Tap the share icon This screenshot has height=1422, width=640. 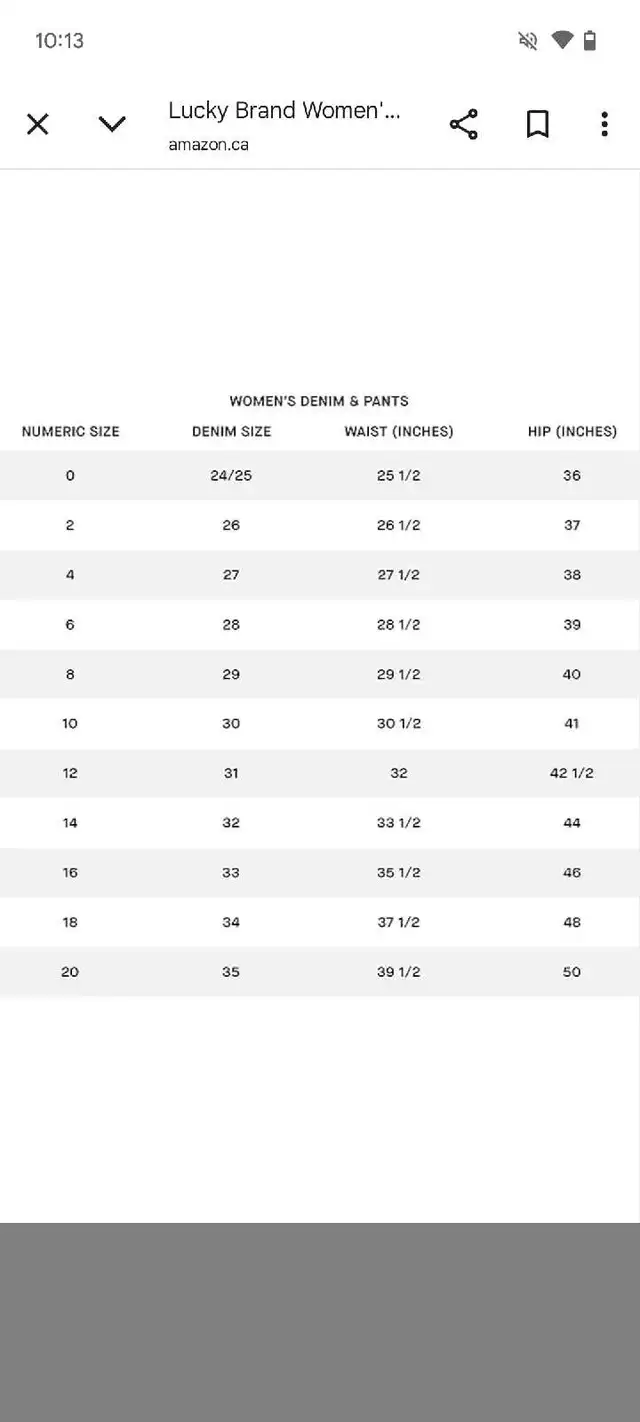[x=463, y=124]
